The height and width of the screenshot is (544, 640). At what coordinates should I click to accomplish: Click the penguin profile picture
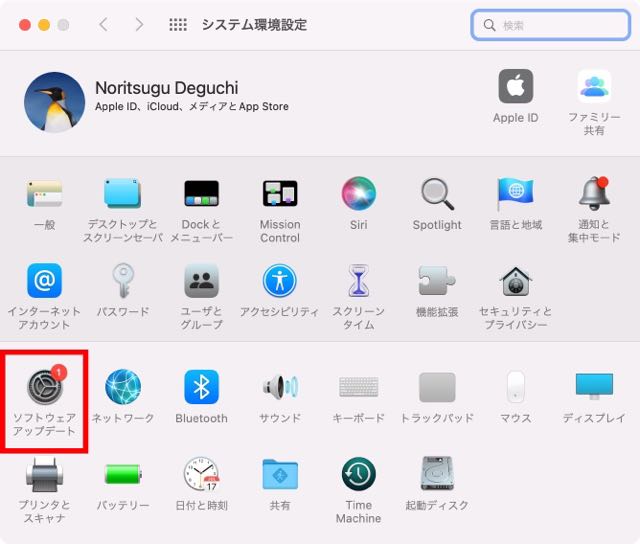point(54,102)
